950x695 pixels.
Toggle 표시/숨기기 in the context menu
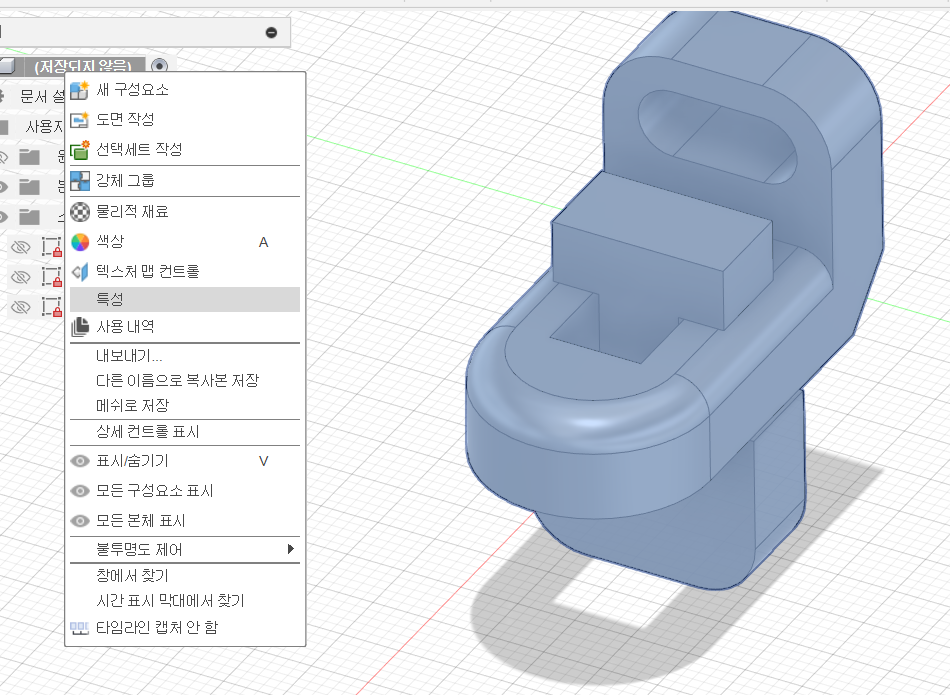[x=185, y=461]
